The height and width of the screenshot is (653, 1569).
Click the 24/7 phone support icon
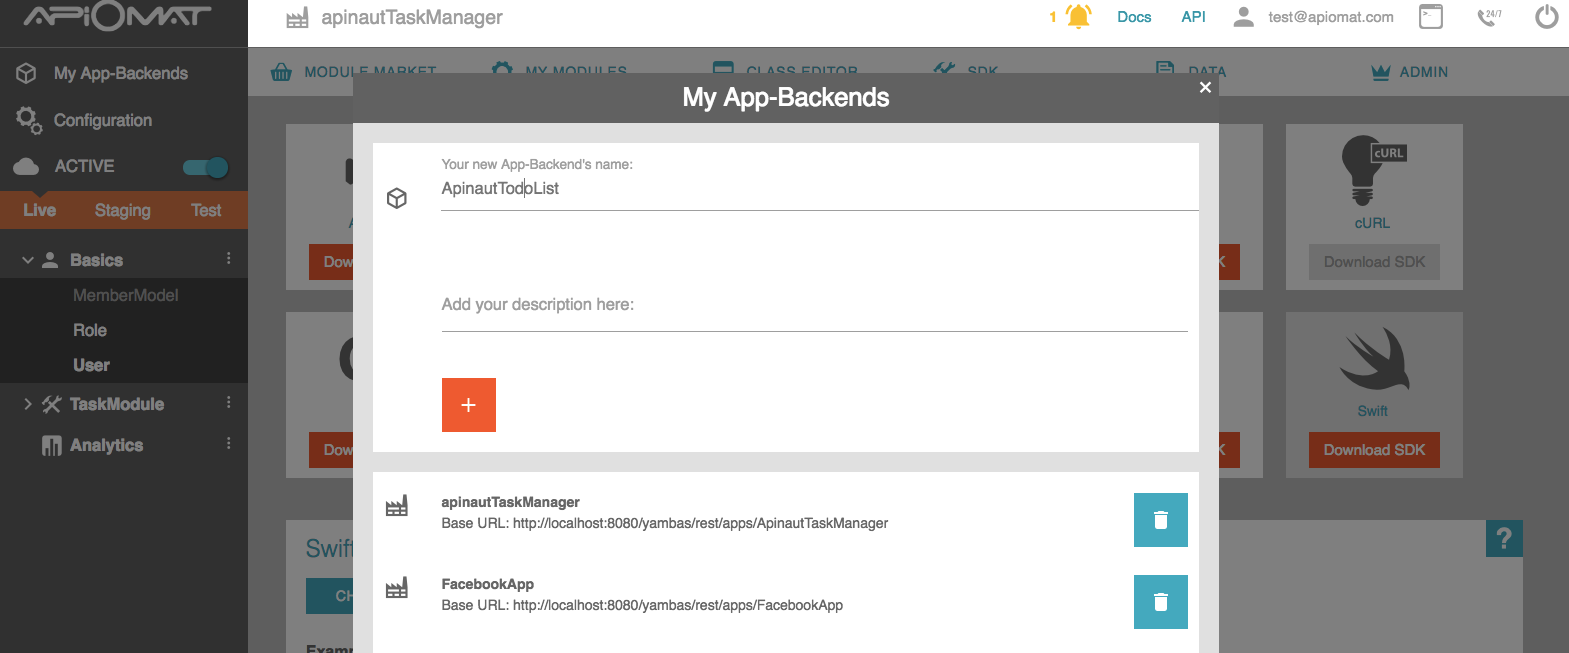(1489, 16)
